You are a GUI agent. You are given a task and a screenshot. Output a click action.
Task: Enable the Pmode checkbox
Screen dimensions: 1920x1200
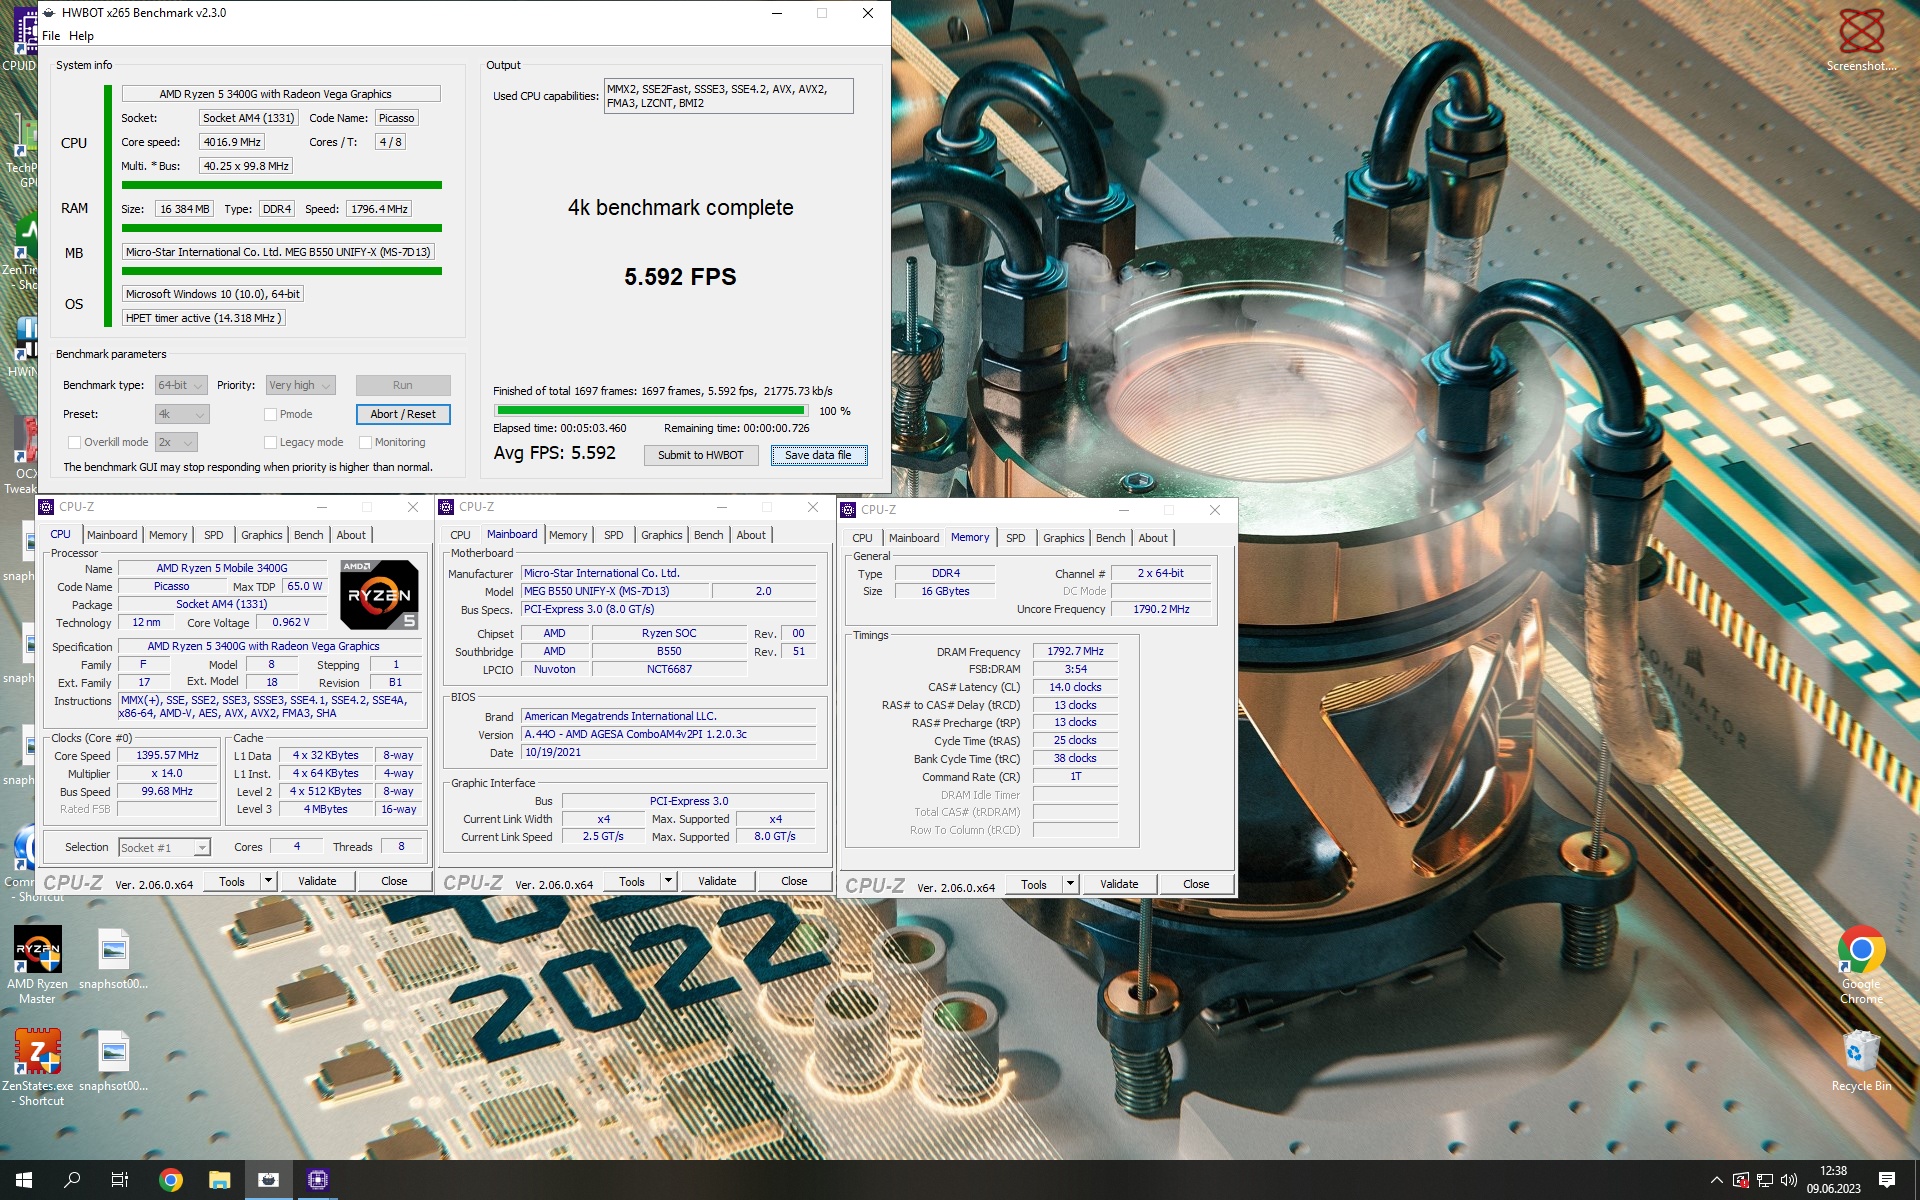click(270, 414)
